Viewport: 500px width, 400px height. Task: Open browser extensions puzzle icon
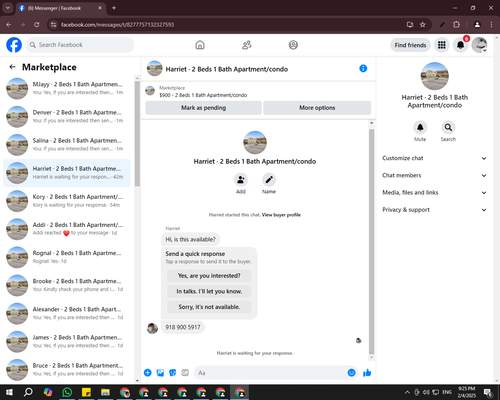point(456,25)
